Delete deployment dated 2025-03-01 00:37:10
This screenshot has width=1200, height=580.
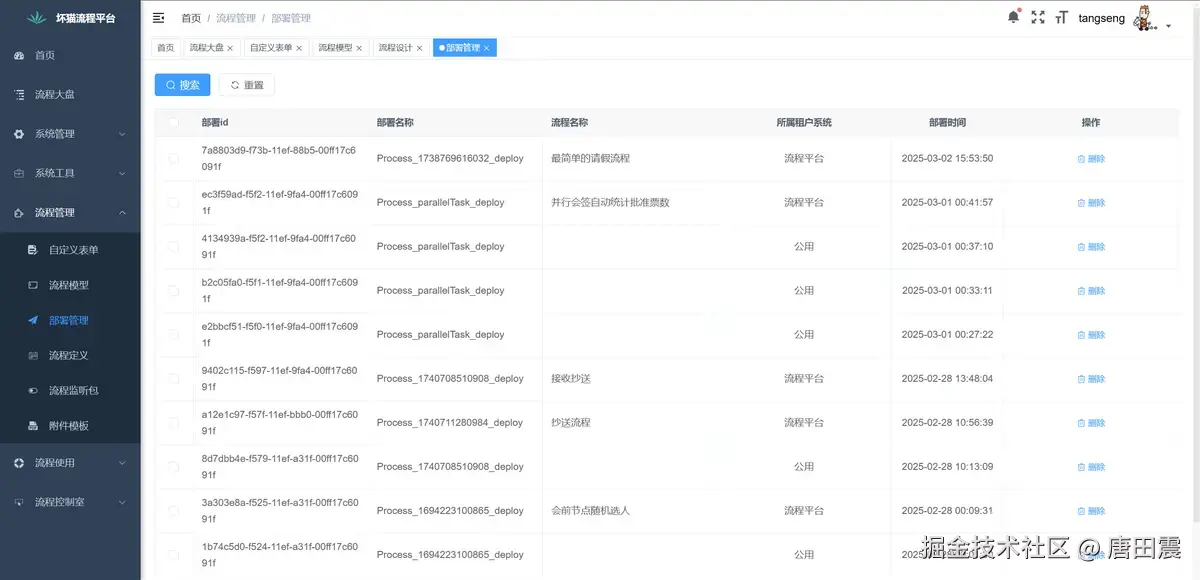click(1091, 247)
